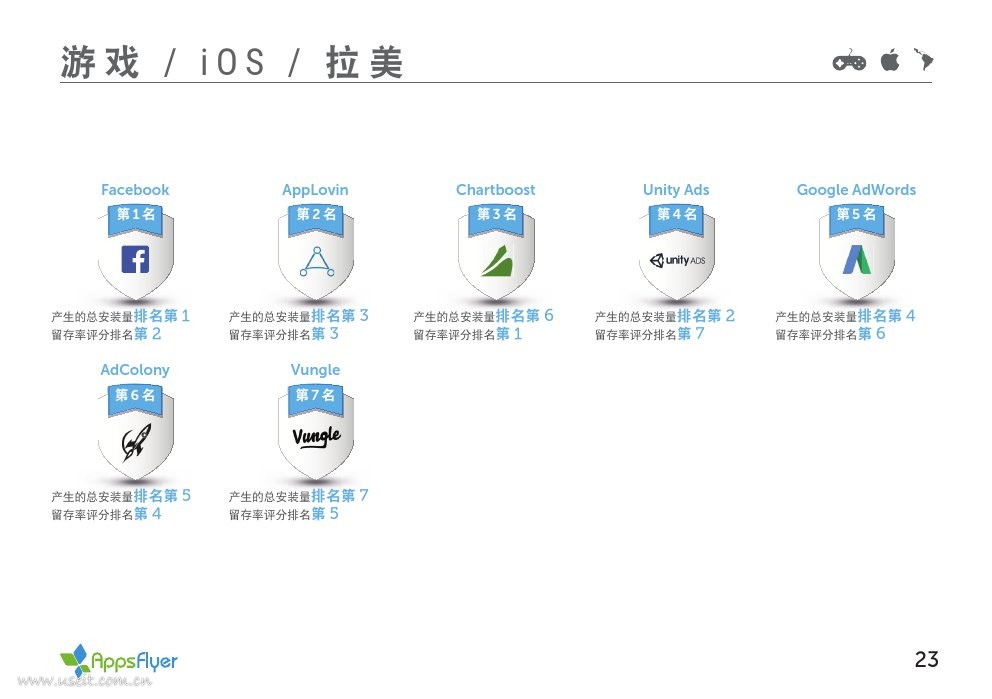
Task: Click the Unity Ads heading text
Action: (676, 190)
